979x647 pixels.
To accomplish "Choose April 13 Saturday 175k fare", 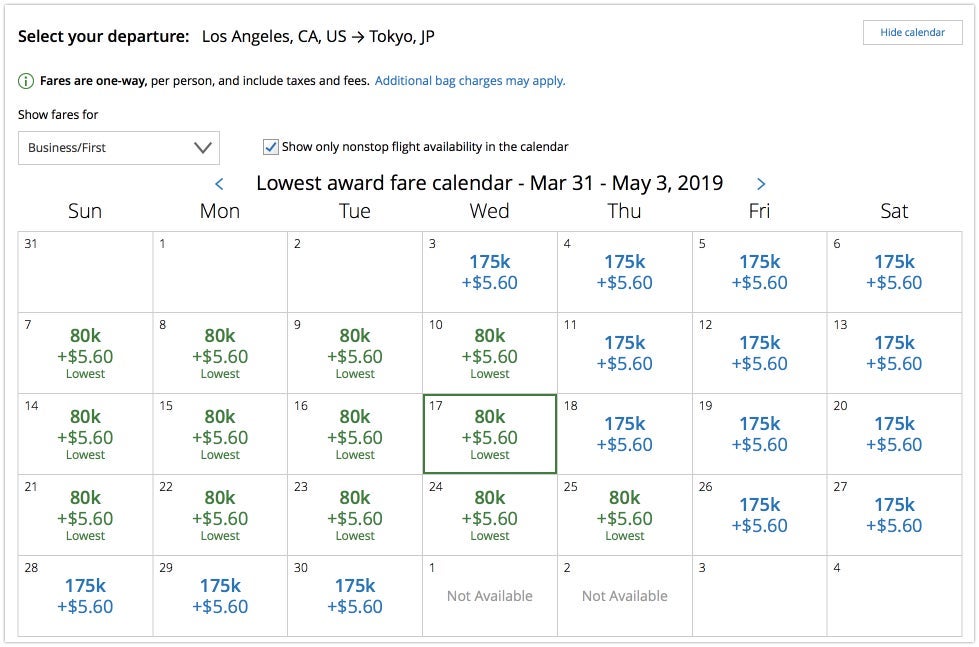I will [x=894, y=353].
